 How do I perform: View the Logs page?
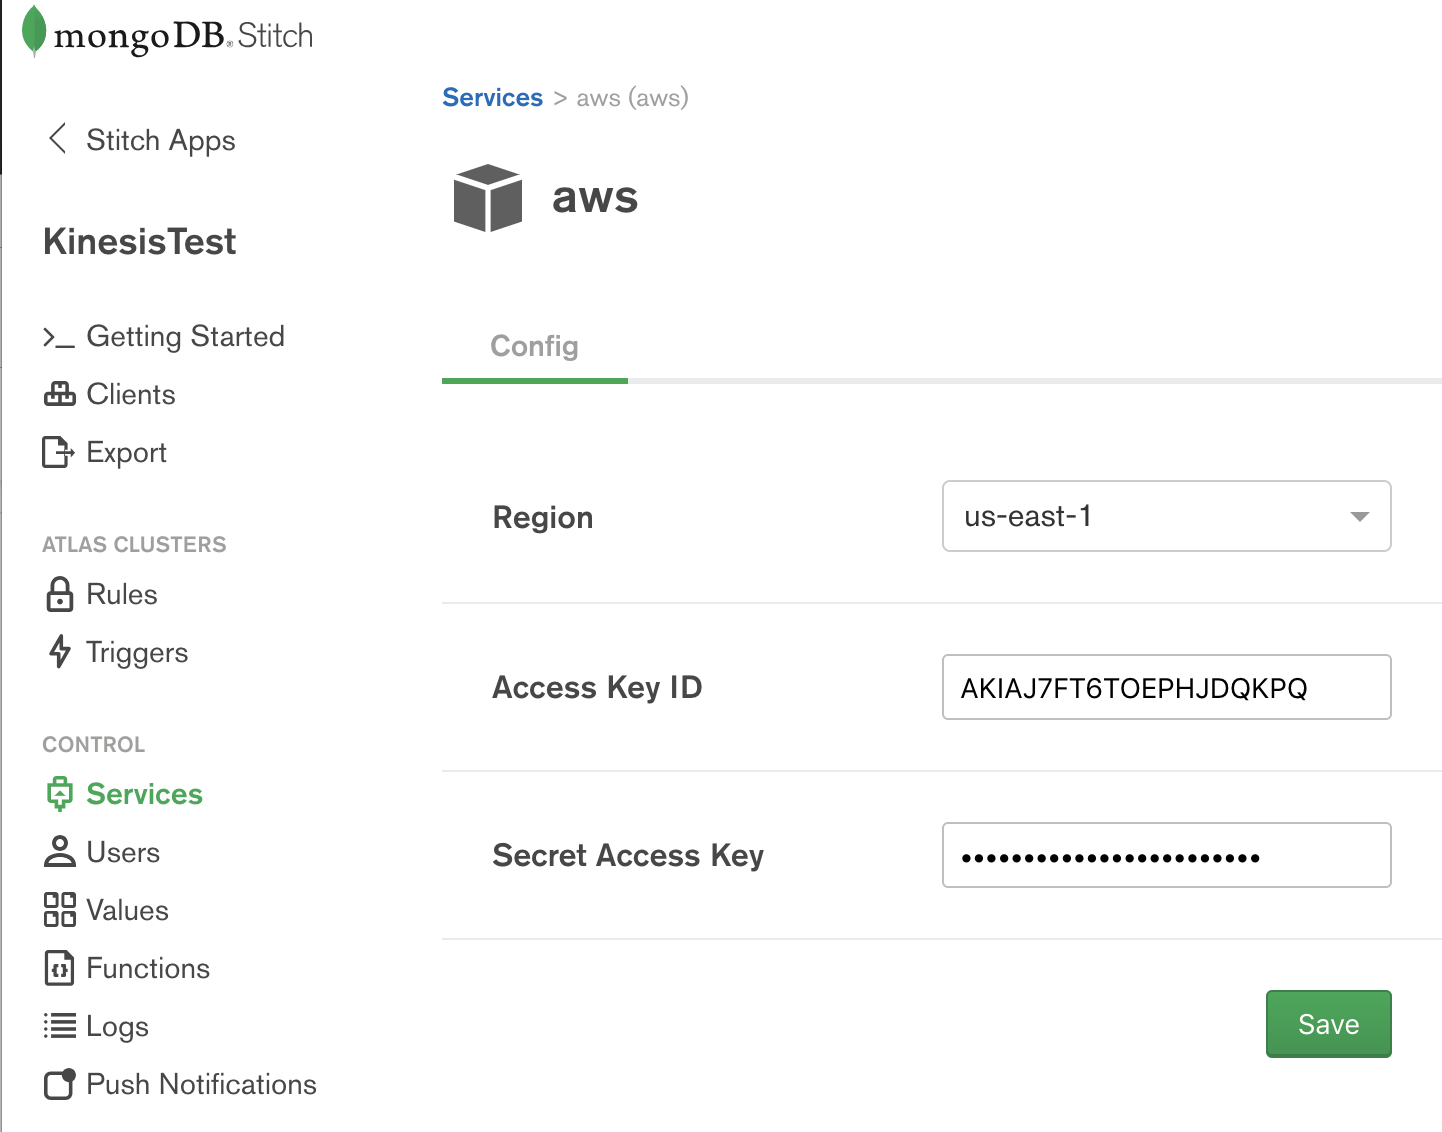(117, 1026)
